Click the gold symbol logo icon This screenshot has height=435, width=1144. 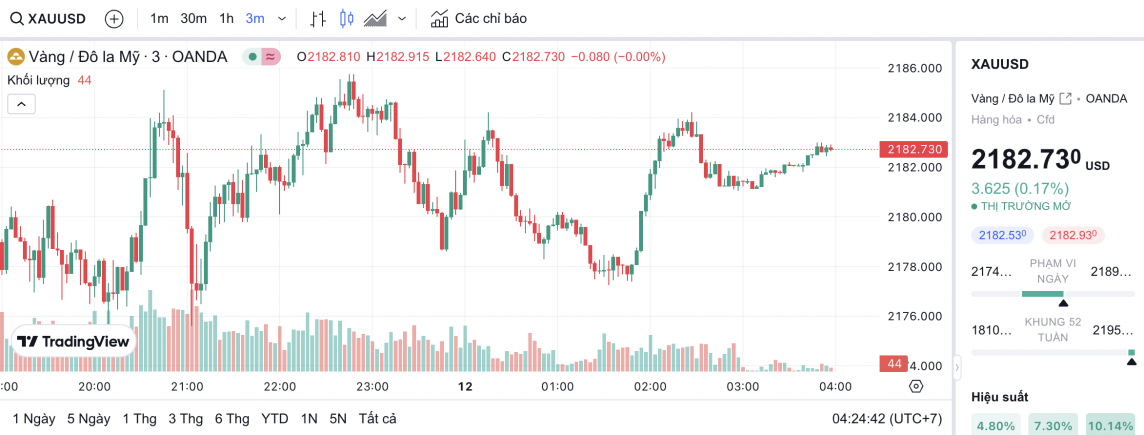coord(16,57)
